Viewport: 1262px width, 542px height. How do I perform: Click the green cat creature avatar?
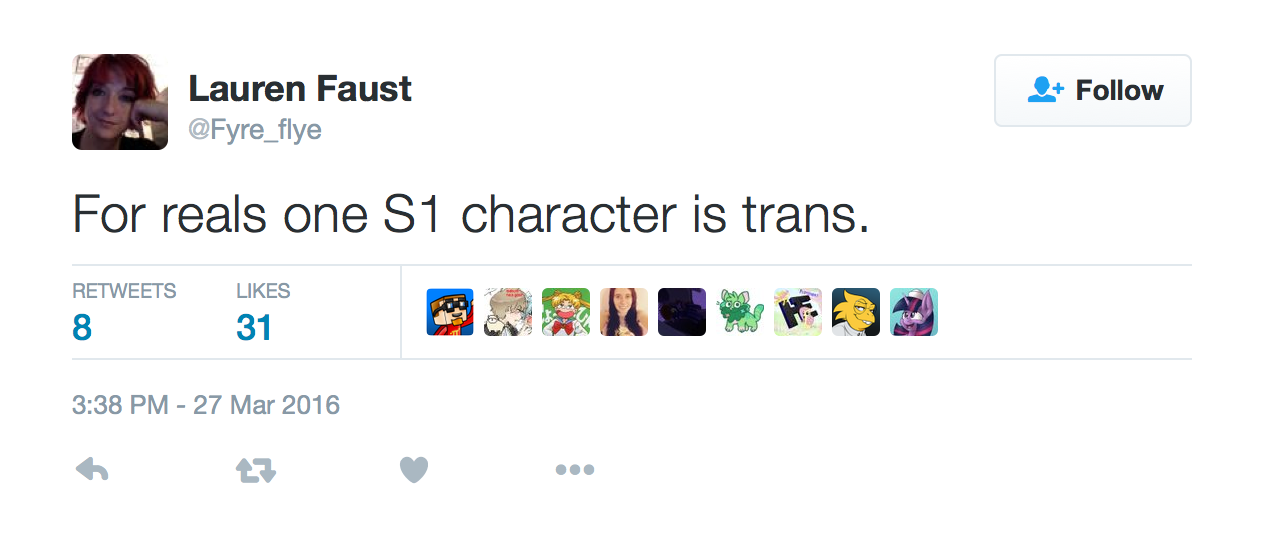(x=740, y=312)
